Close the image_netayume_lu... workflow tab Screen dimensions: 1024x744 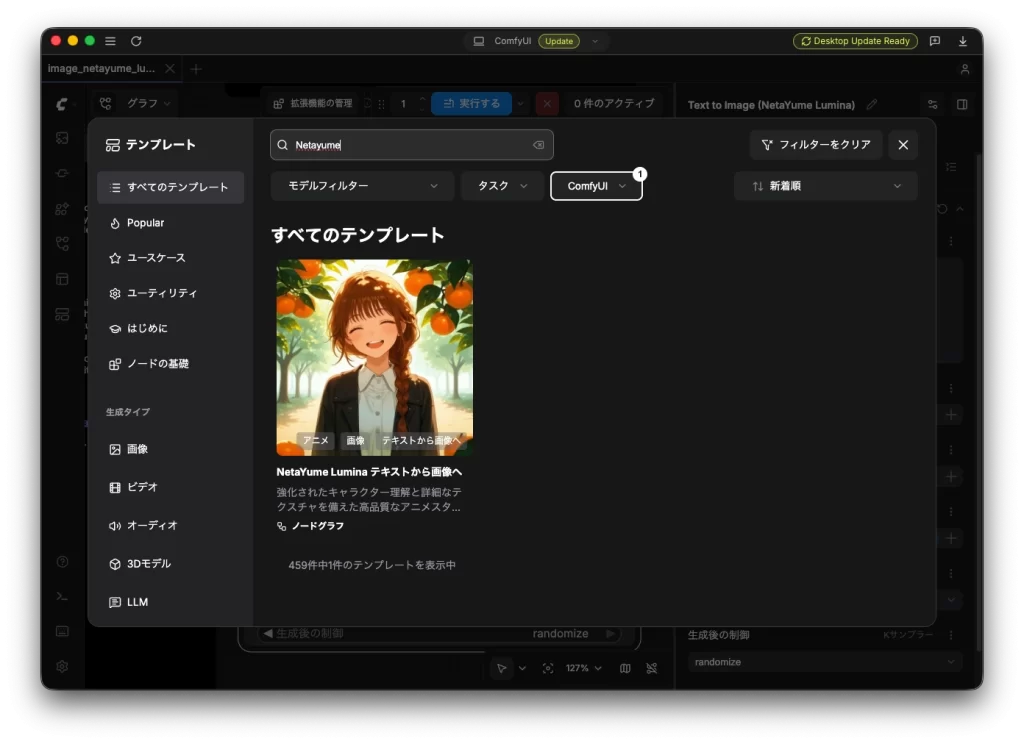[x=170, y=69]
